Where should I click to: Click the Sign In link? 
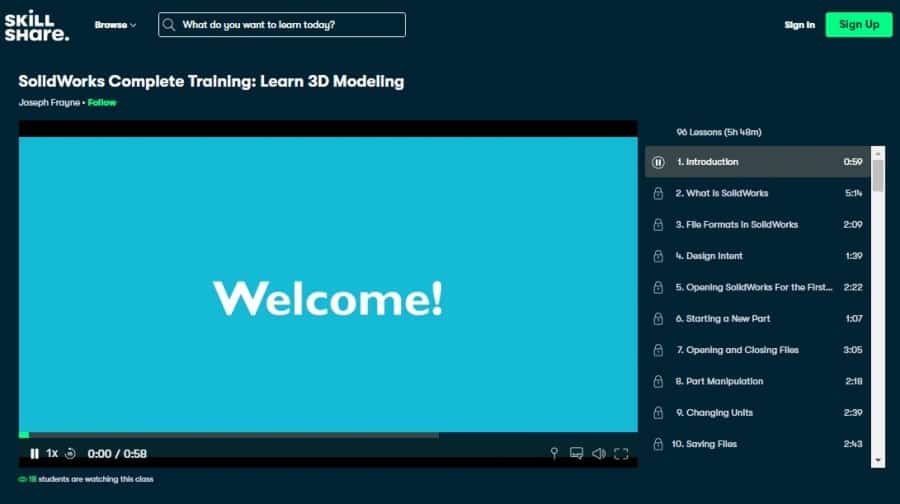800,25
